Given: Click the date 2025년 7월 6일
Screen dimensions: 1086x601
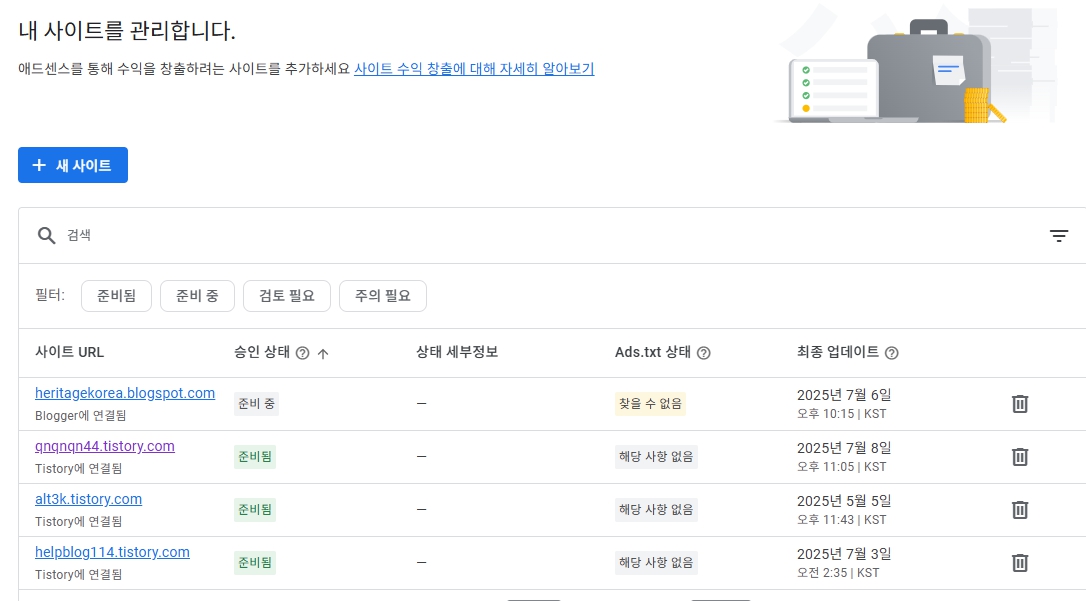Looking at the screenshot, I should pos(844,395).
